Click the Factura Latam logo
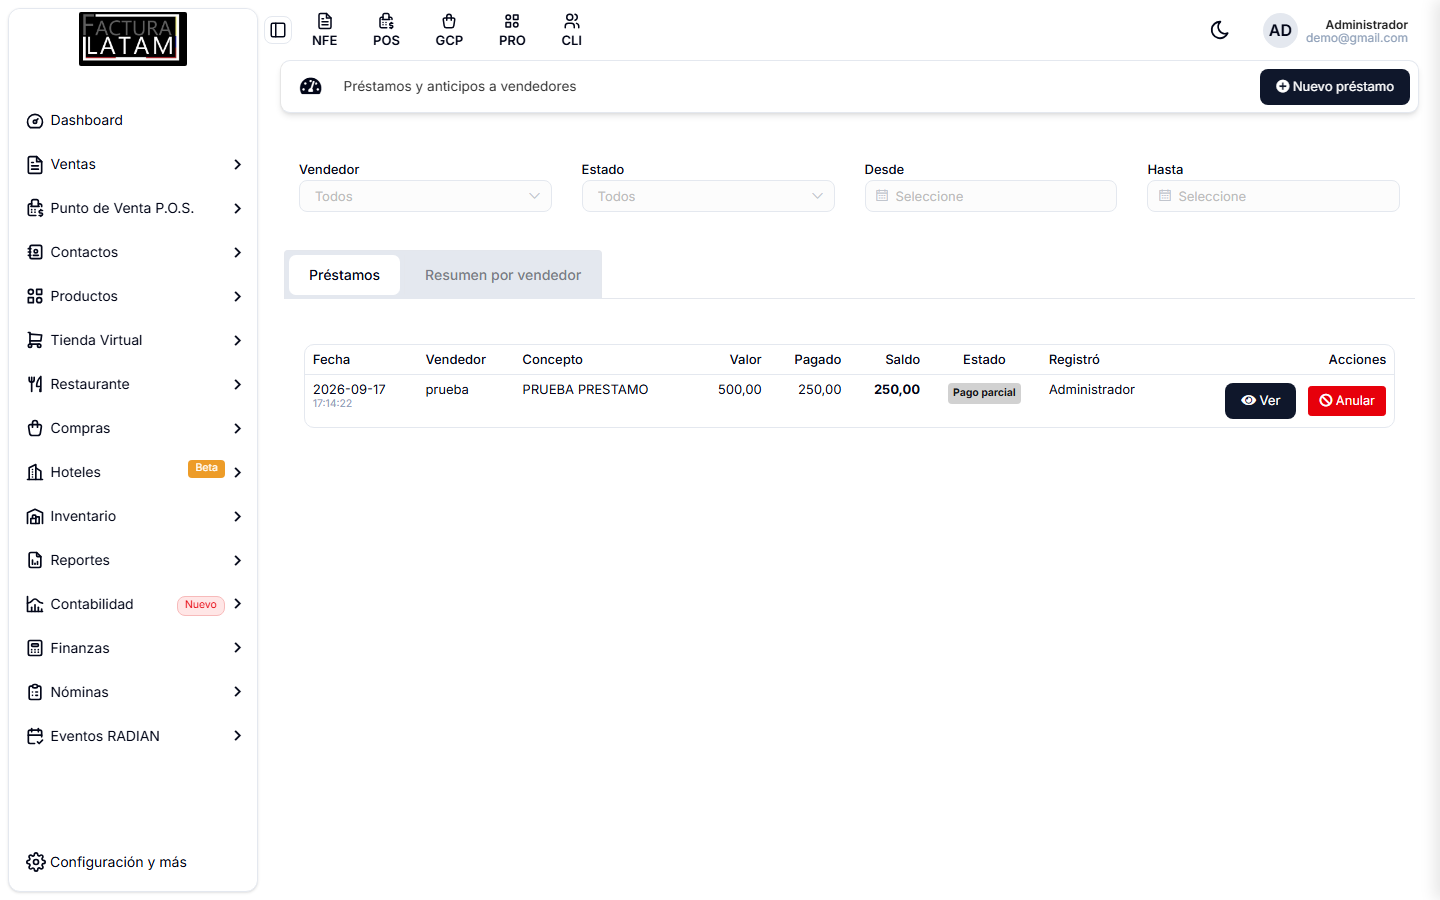This screenshot has height=900, width=1440. [133, 39]
